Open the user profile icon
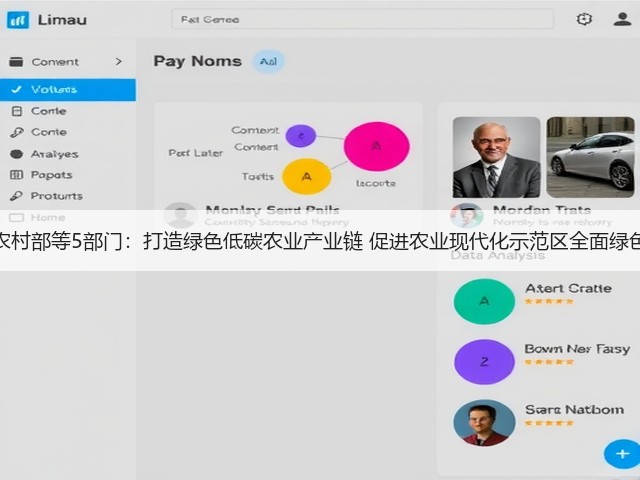Screen dimensions: 640x480 tap(622, 19)
